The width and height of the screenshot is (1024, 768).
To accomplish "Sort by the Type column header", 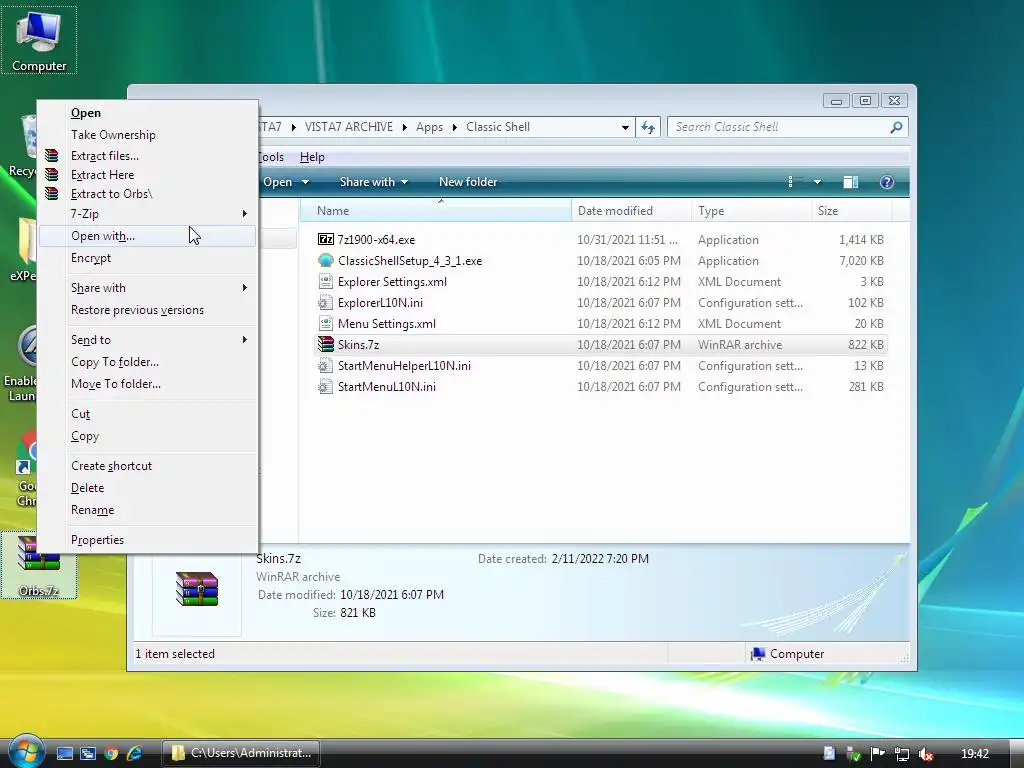I will (751, 211).
